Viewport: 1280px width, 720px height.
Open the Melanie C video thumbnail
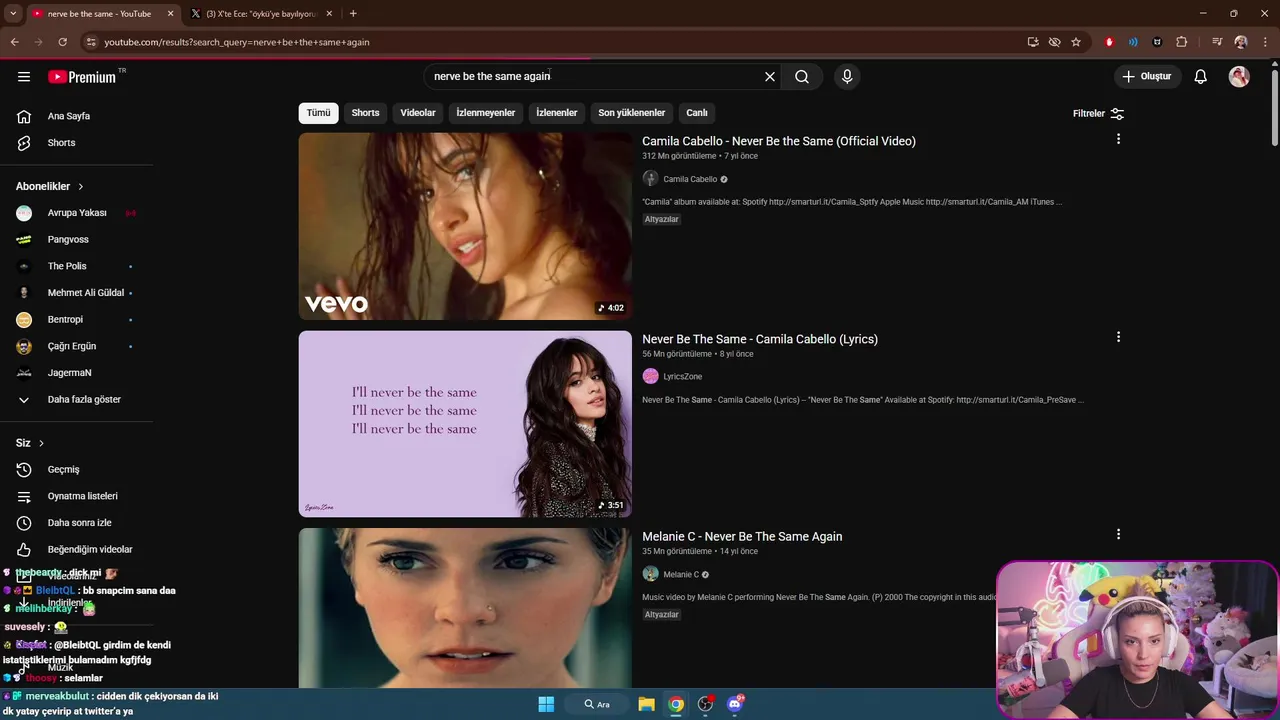coord(465,608)
